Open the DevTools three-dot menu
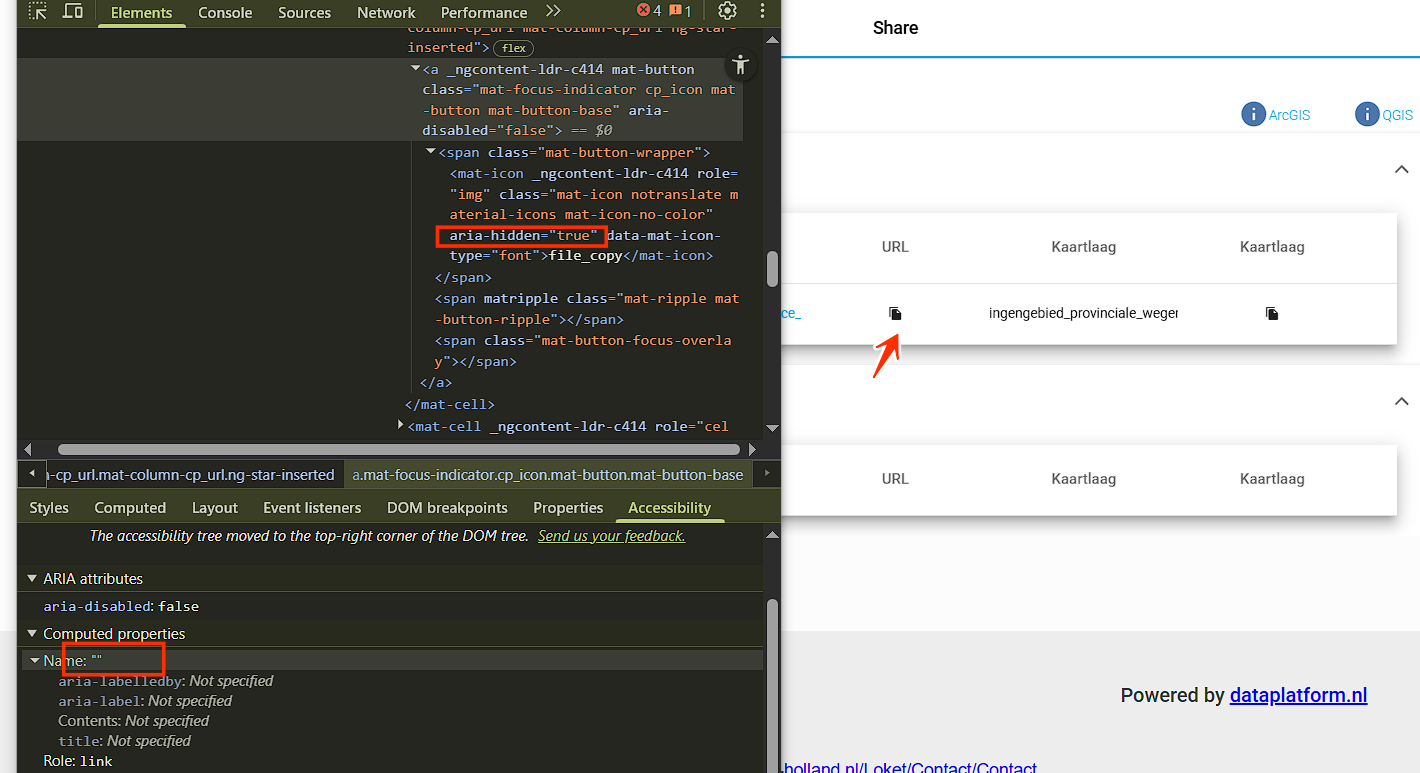The width and height of the screenshot is (1420, 773). click(763, 12)
